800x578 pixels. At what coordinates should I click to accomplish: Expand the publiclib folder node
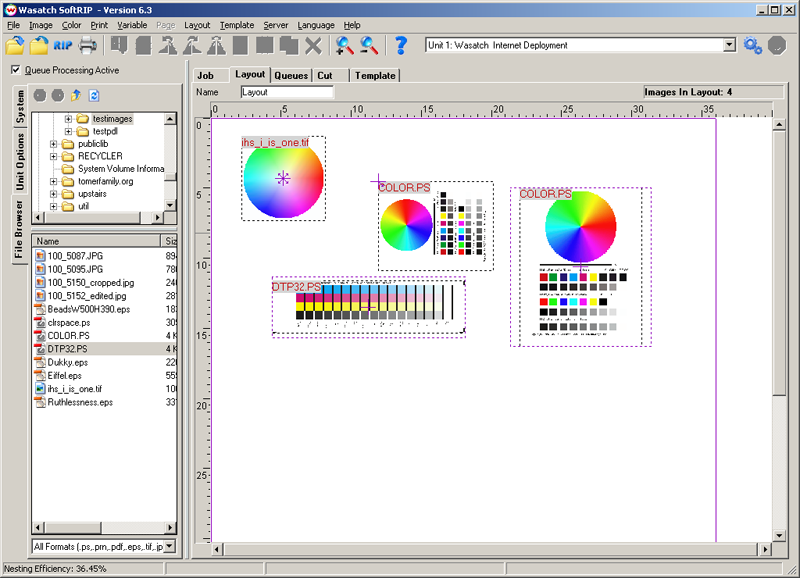tap(54, 144)
